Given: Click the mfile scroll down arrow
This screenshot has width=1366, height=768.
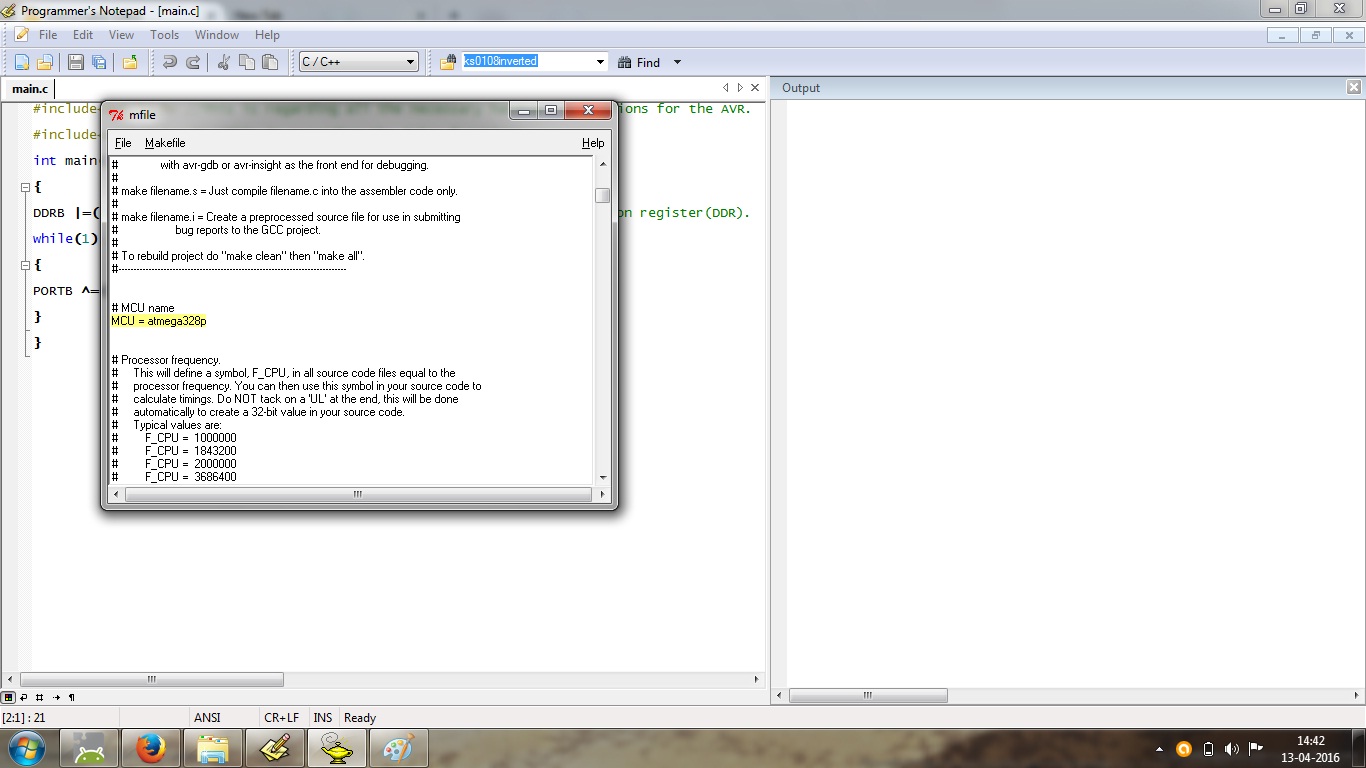Looking at the screenshot, I should (x=603, y=478).
